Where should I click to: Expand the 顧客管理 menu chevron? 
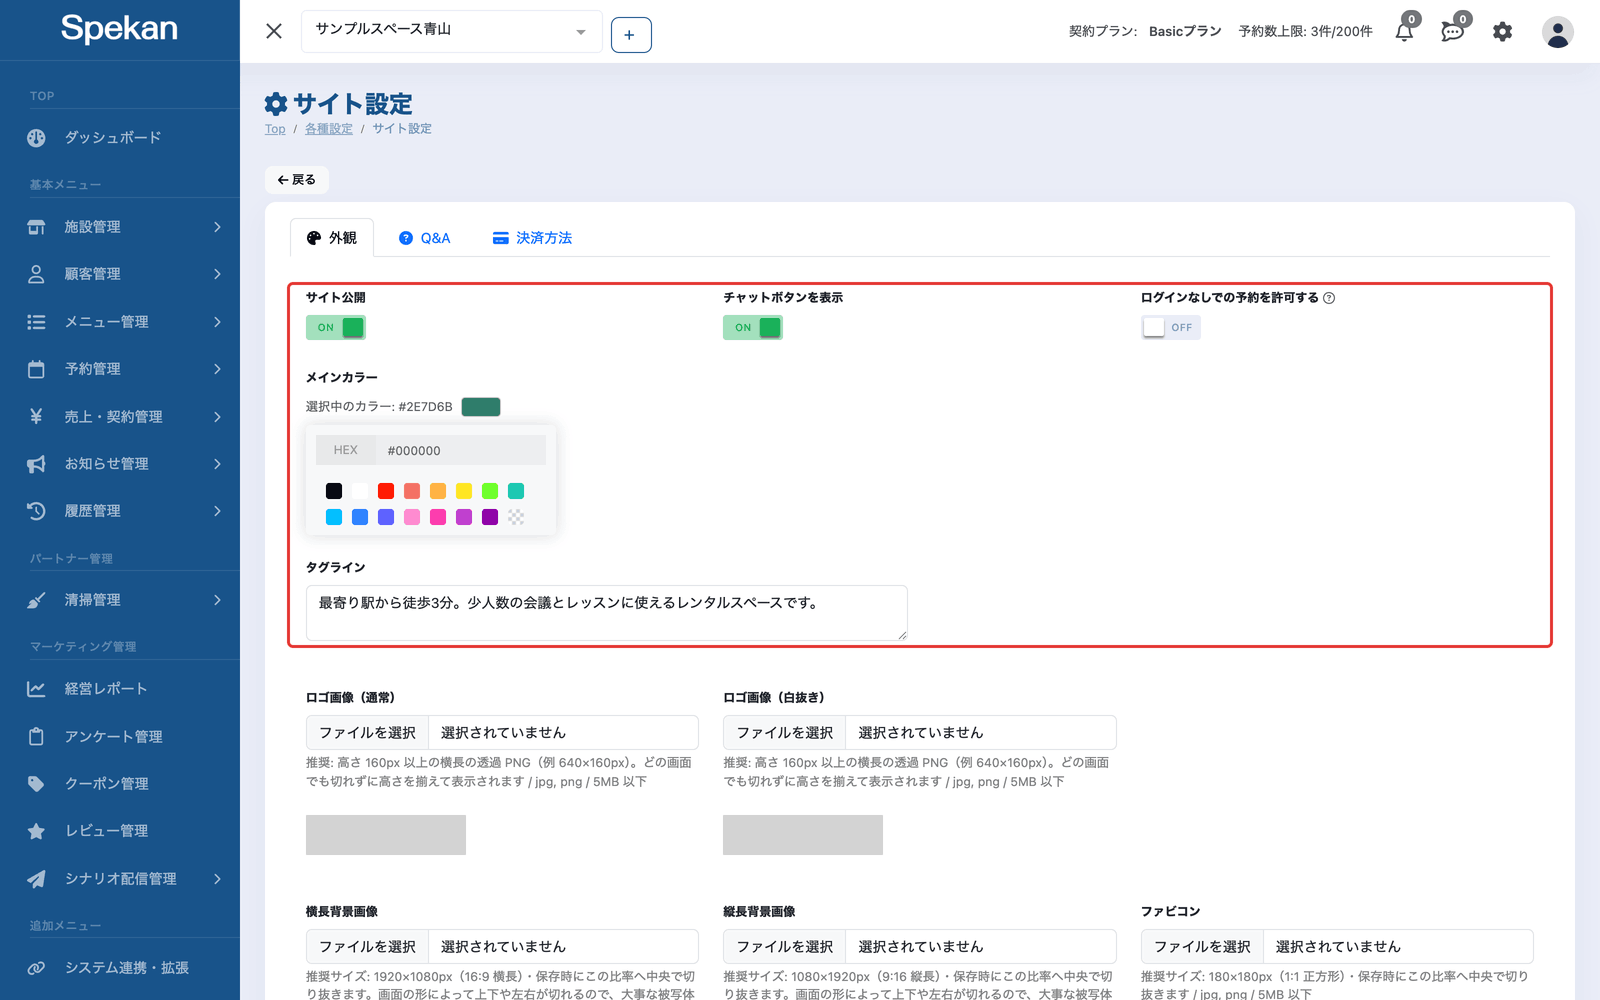(x=217, y=274)
